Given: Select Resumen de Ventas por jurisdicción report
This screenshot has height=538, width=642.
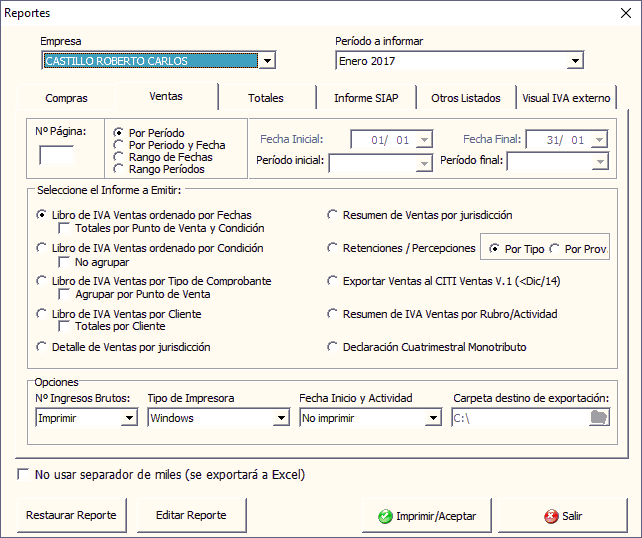Looking at the screenshot, I should (334, 214).
